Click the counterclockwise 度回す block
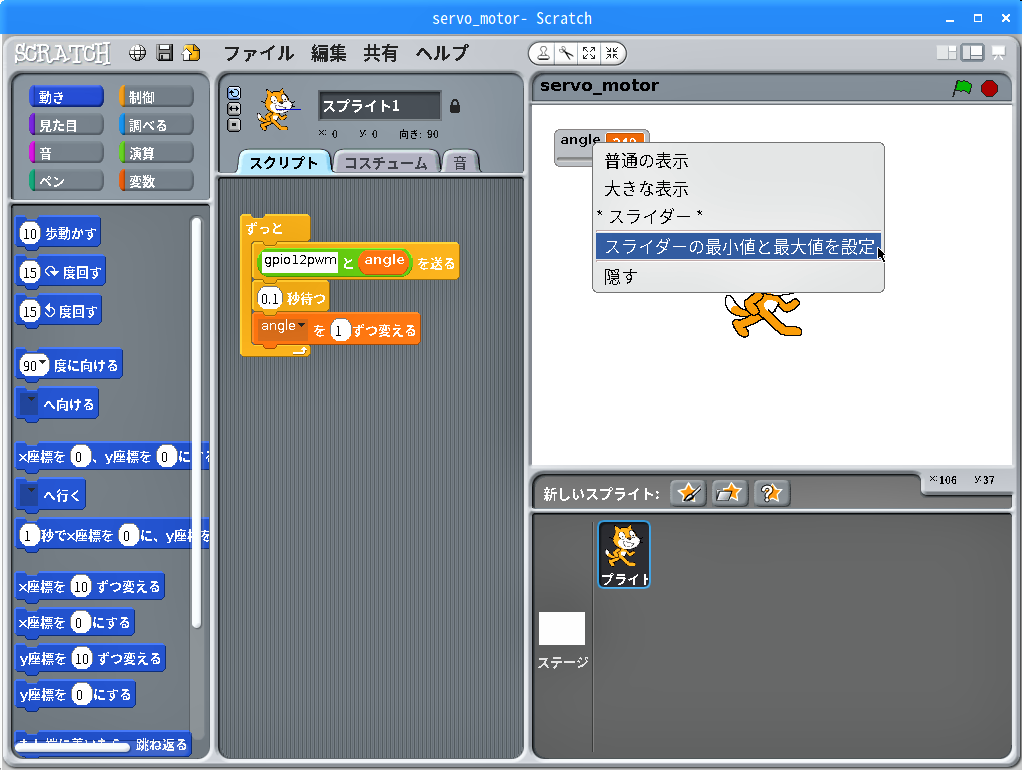The width and height of the screenshot is (1022, 770). 58,311
